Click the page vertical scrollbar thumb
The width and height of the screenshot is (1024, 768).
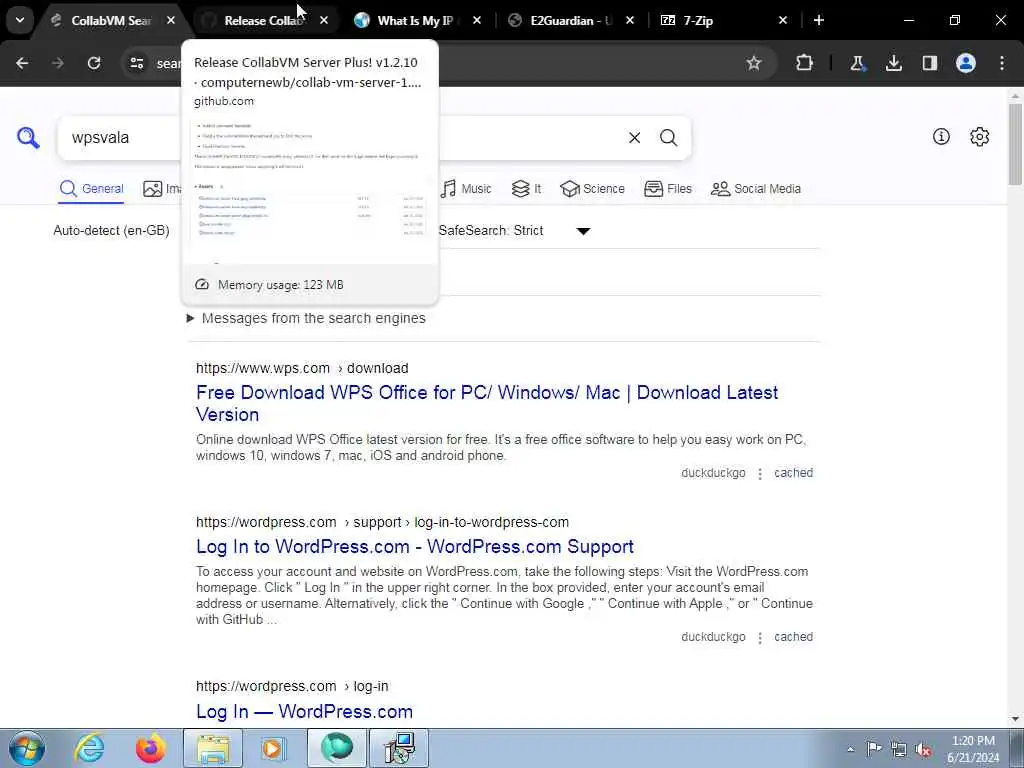click(x=1016, y=144)
